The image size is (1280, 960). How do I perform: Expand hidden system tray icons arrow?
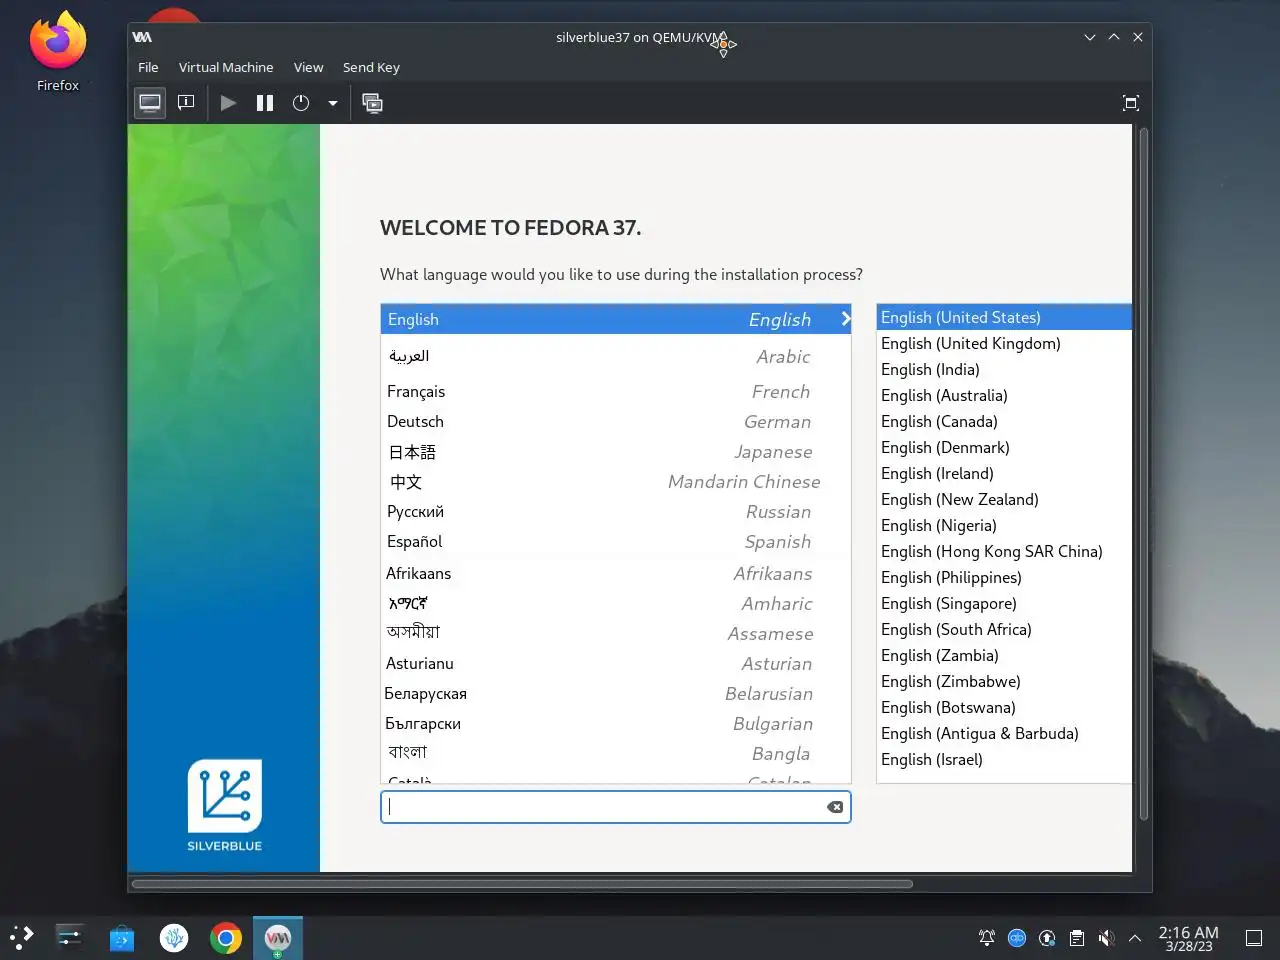pos(1135,938)
